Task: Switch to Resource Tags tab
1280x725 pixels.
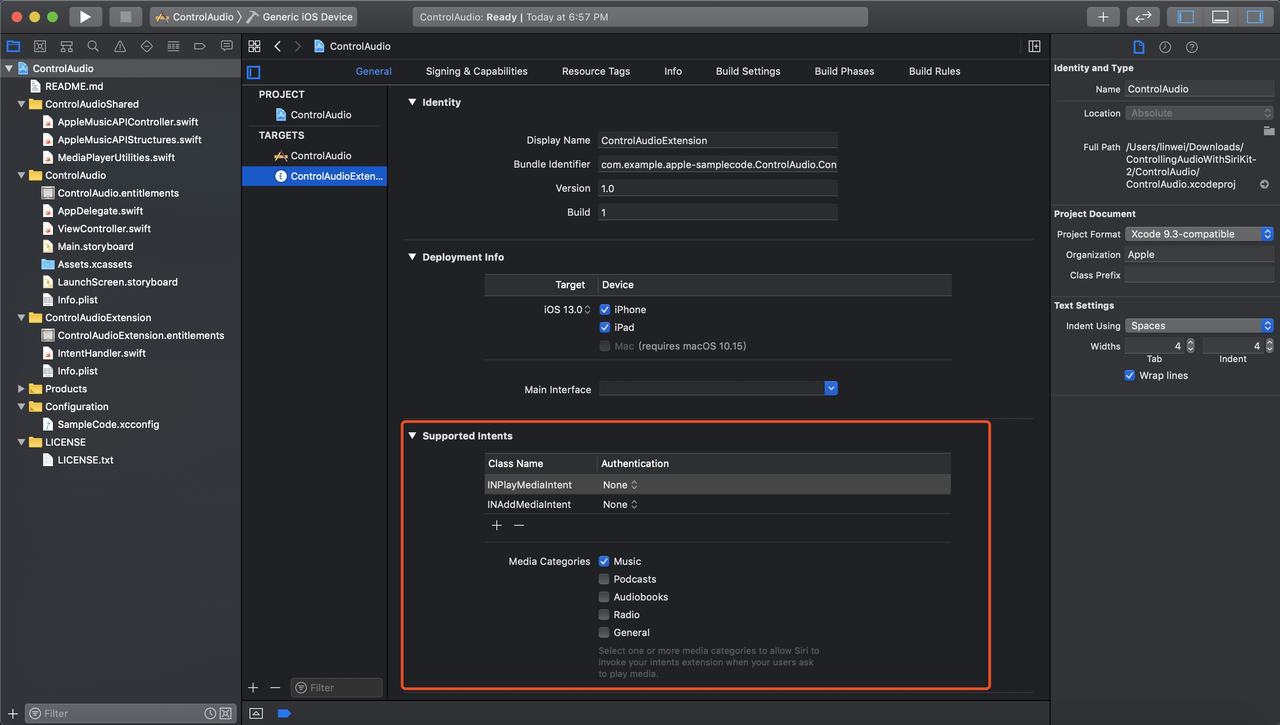Action: (x=596, y=72)
